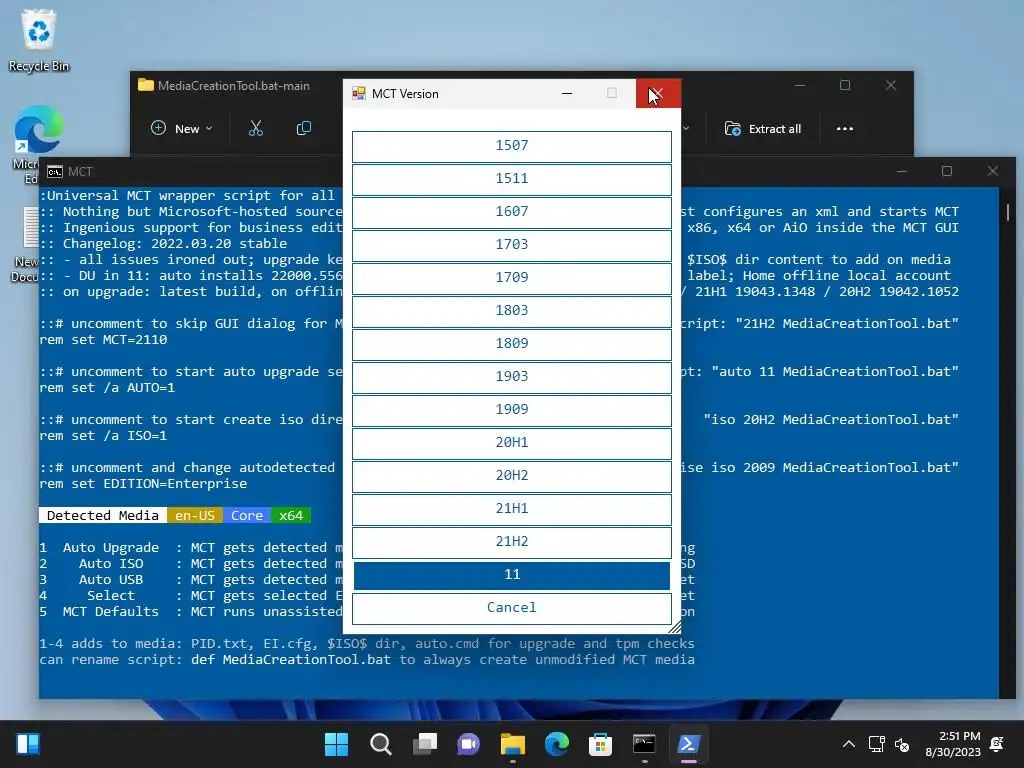Pick the 1903 version button
This screenshot has height=768, width=1024.
coord(511,377)
